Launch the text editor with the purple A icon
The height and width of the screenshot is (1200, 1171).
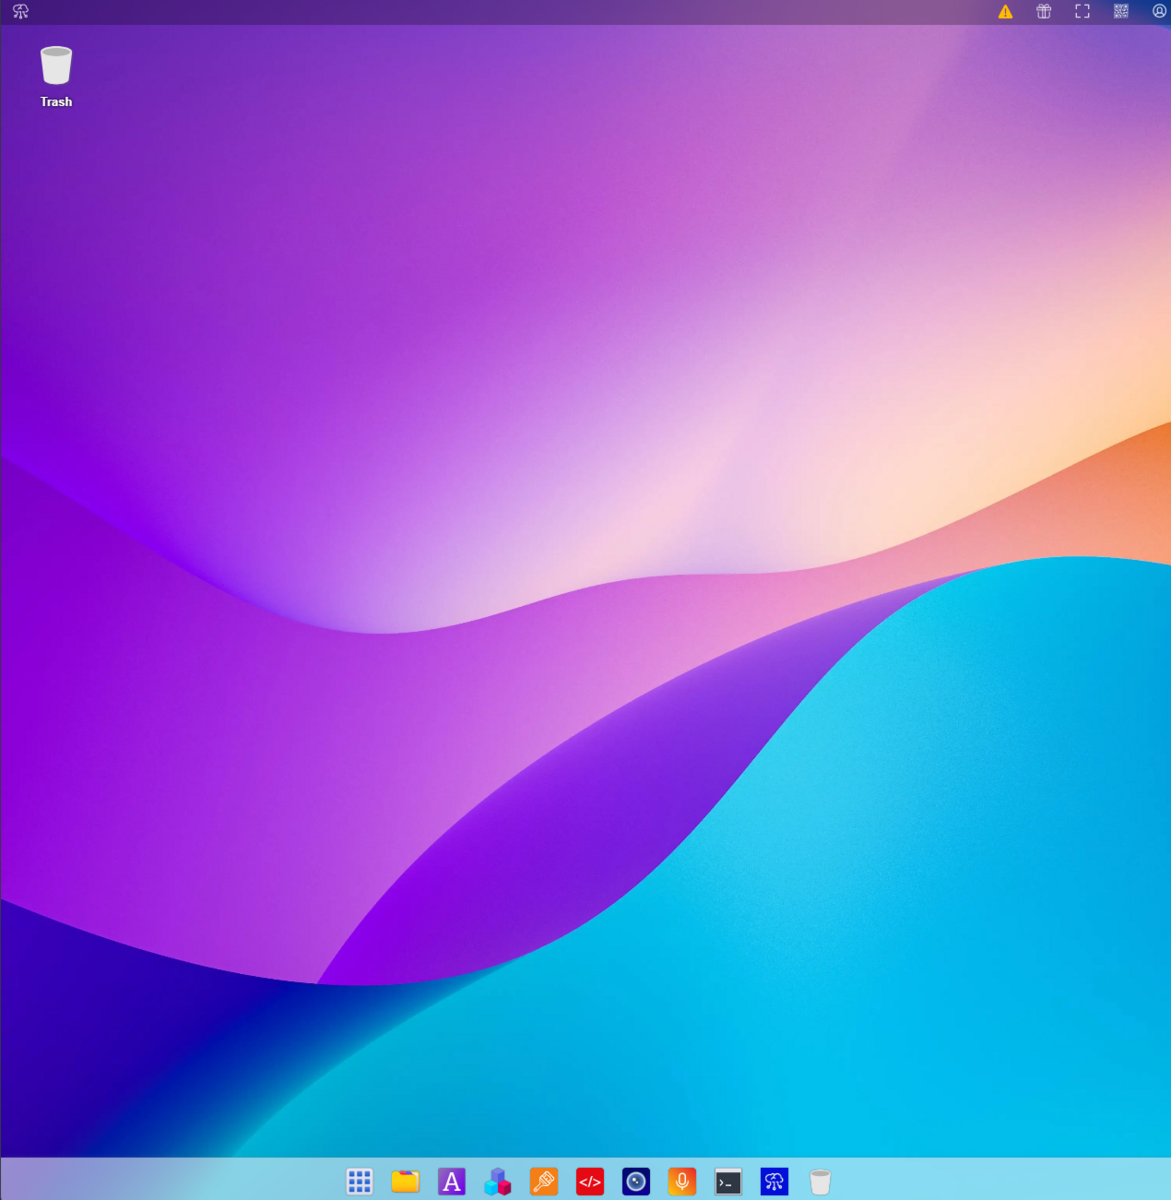(x=451, y=1181)
